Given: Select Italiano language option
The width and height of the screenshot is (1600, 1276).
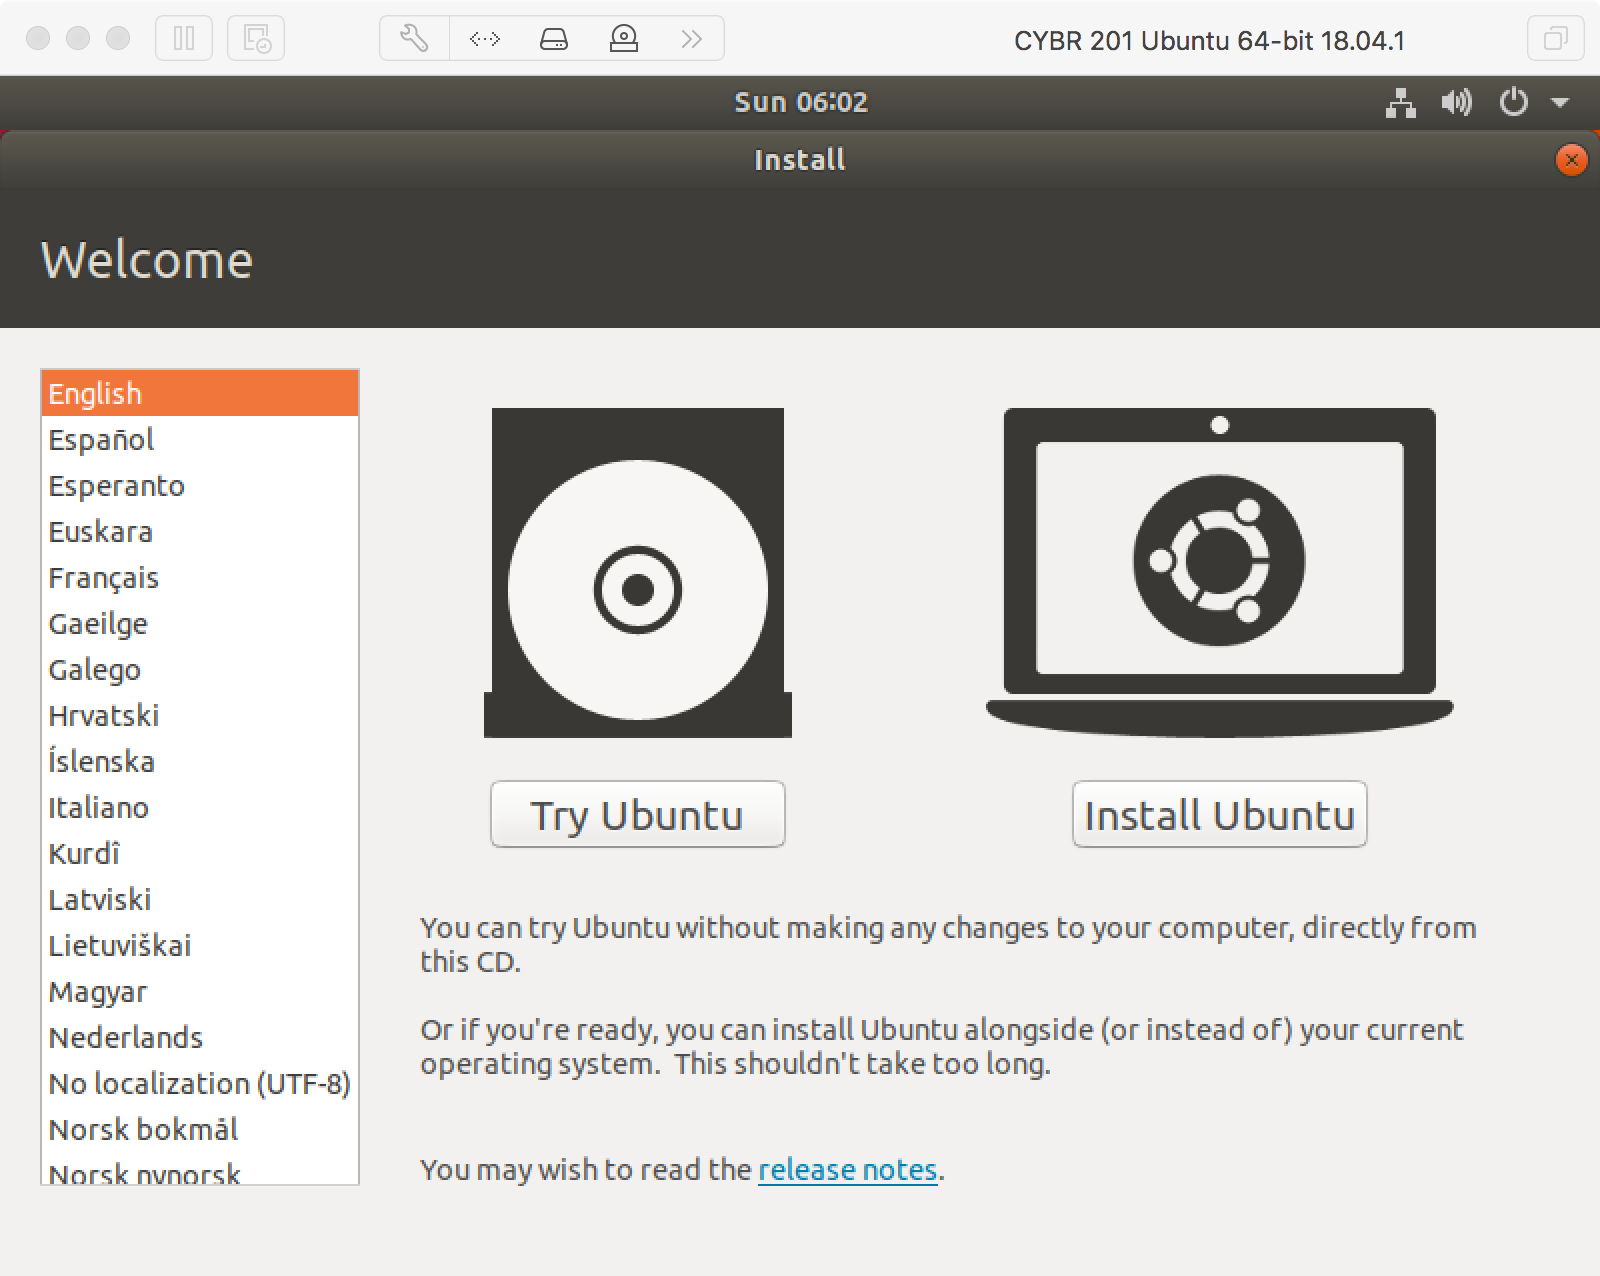Looking at the screenshot, I should click(x=99, y=808).
